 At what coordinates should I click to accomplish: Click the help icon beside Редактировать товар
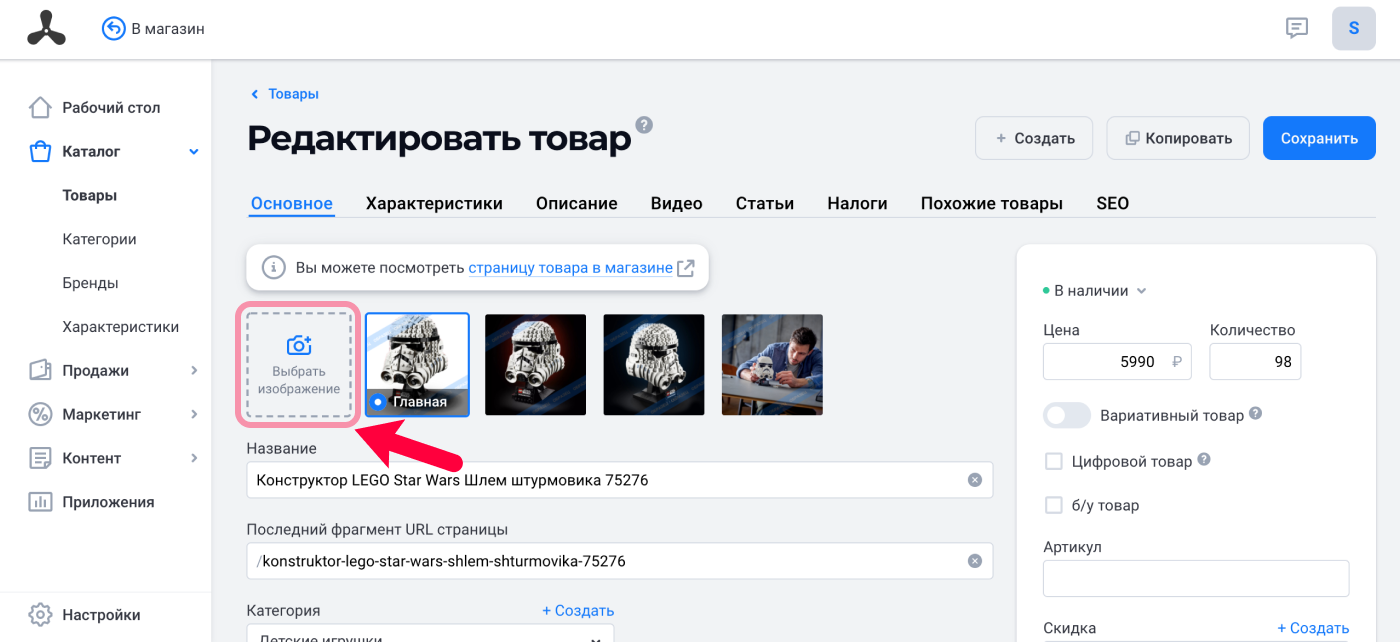pos(645,125)
